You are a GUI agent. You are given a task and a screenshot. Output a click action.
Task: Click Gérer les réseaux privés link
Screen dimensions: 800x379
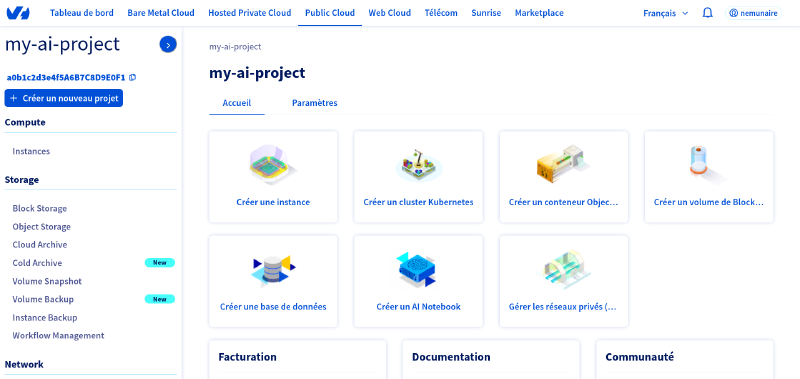[x=563, y=307]
